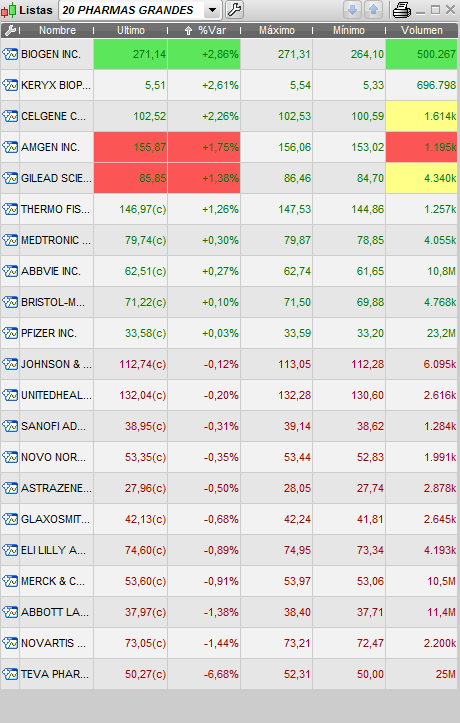Select the AMGEN INC. name cell
The height and width of the screenshot is (723, 460).
tap(57, 147)
